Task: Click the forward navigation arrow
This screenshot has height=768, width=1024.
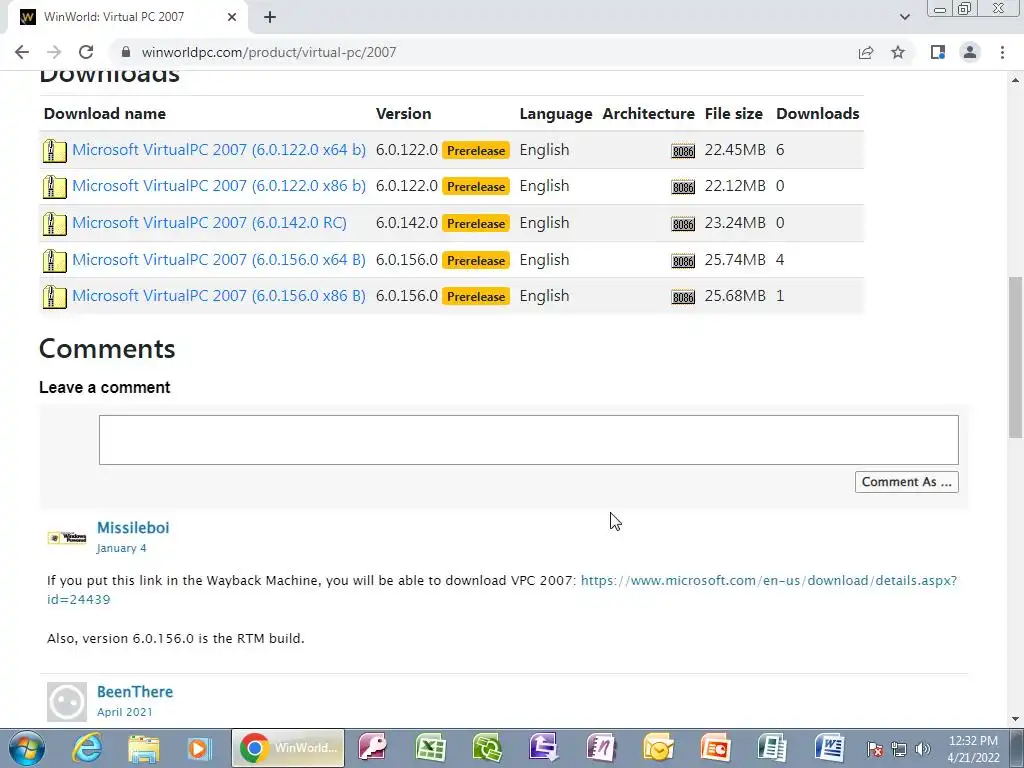Action: coord(54,52)
